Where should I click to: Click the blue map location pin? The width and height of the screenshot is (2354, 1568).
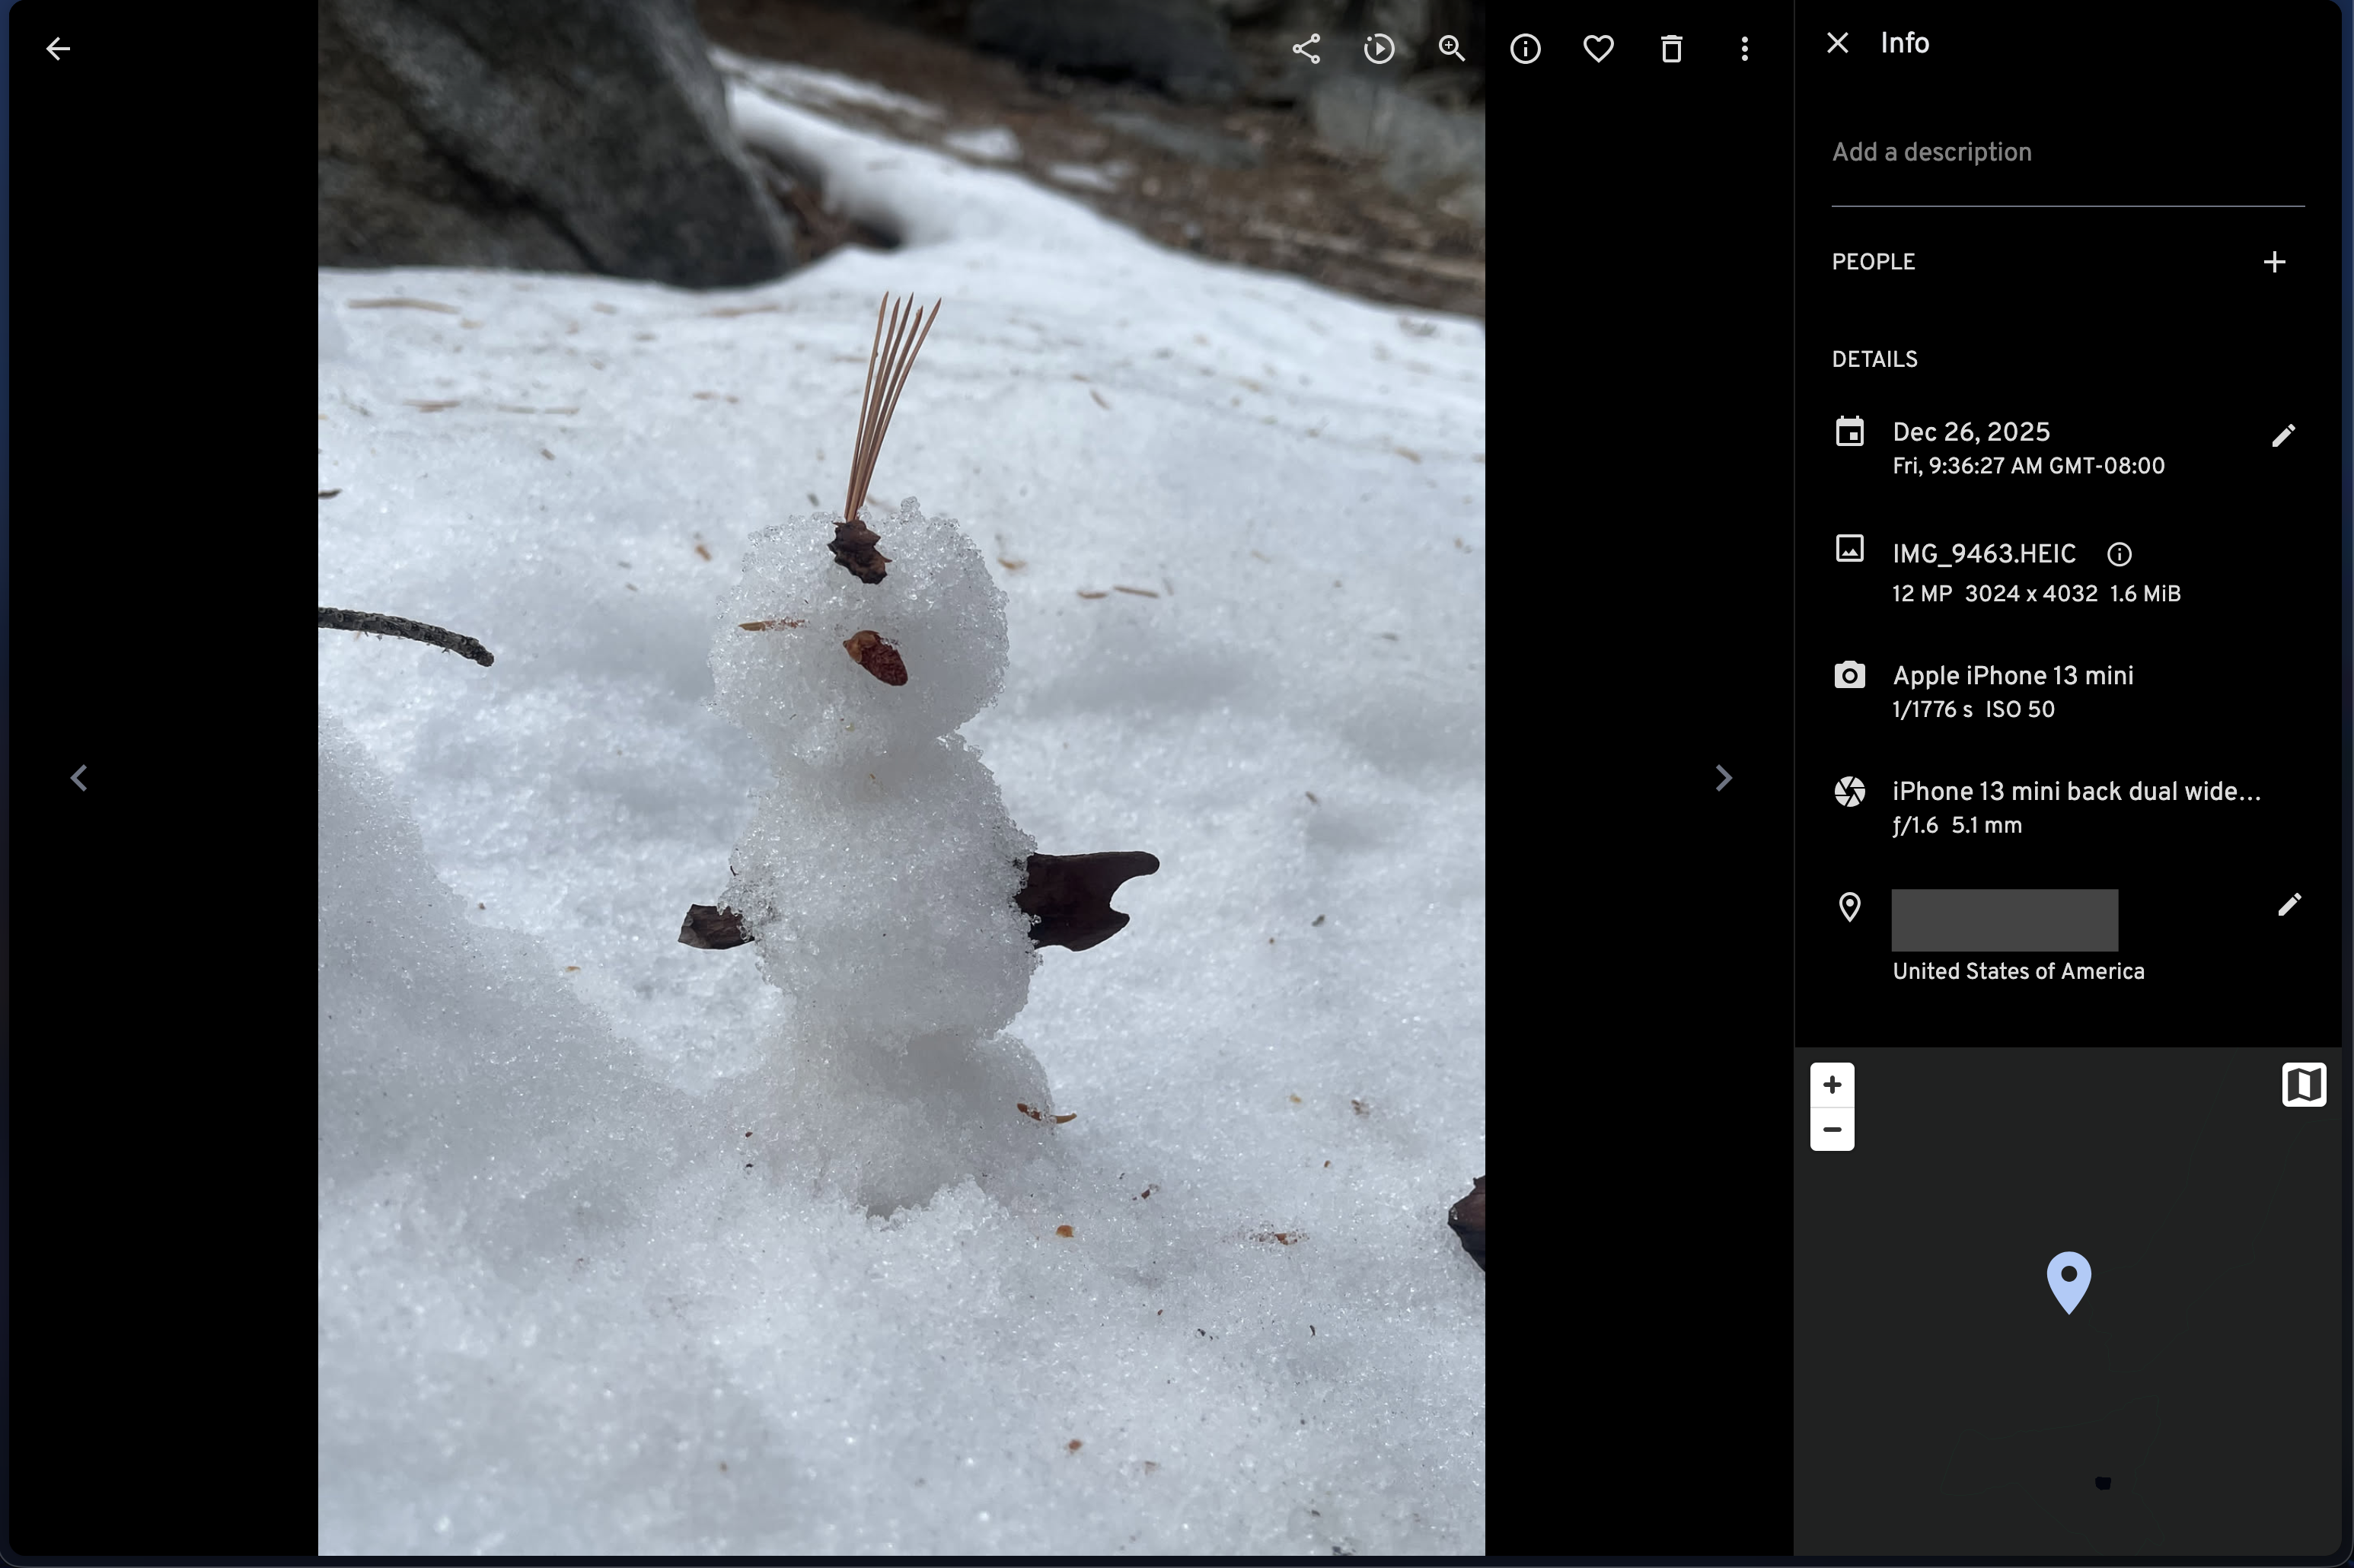click(2068, 1279)
